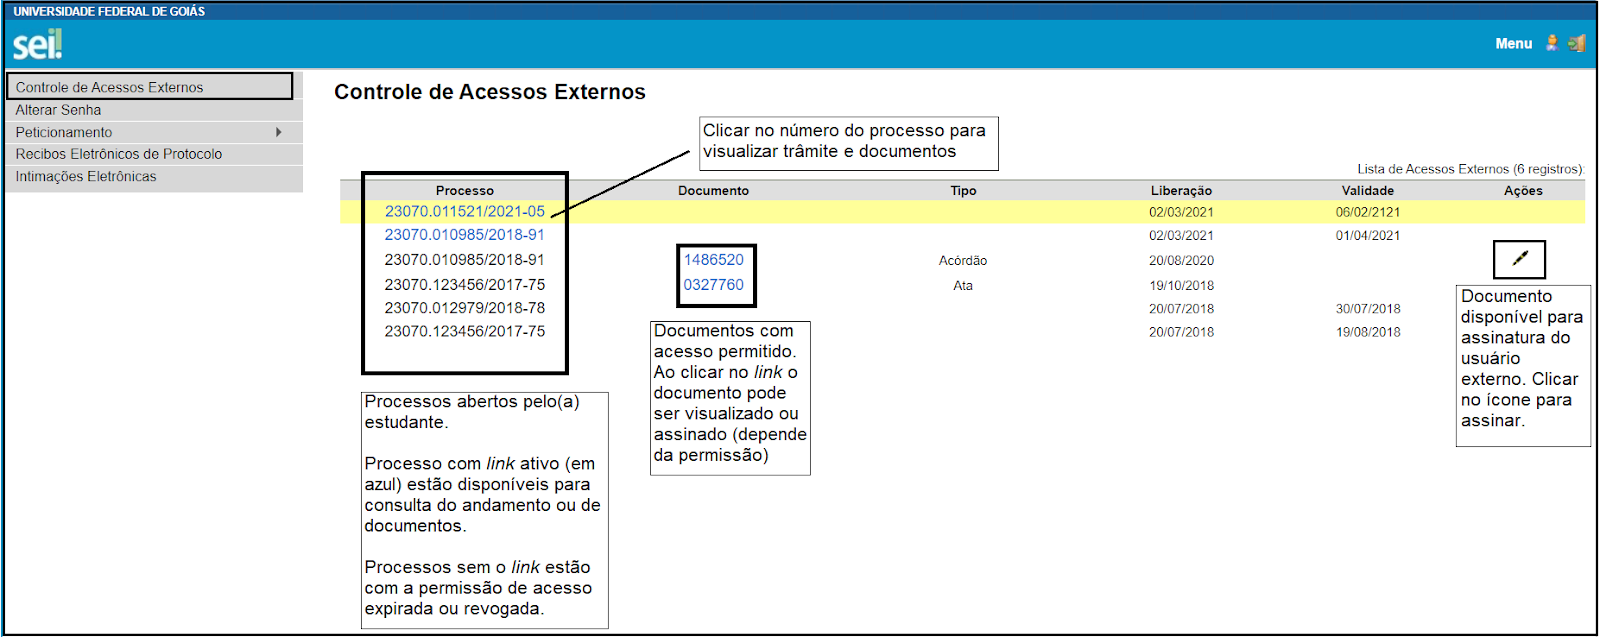
Task: Click the pen icon to sign the Acórdão document
Action: 1520,259
